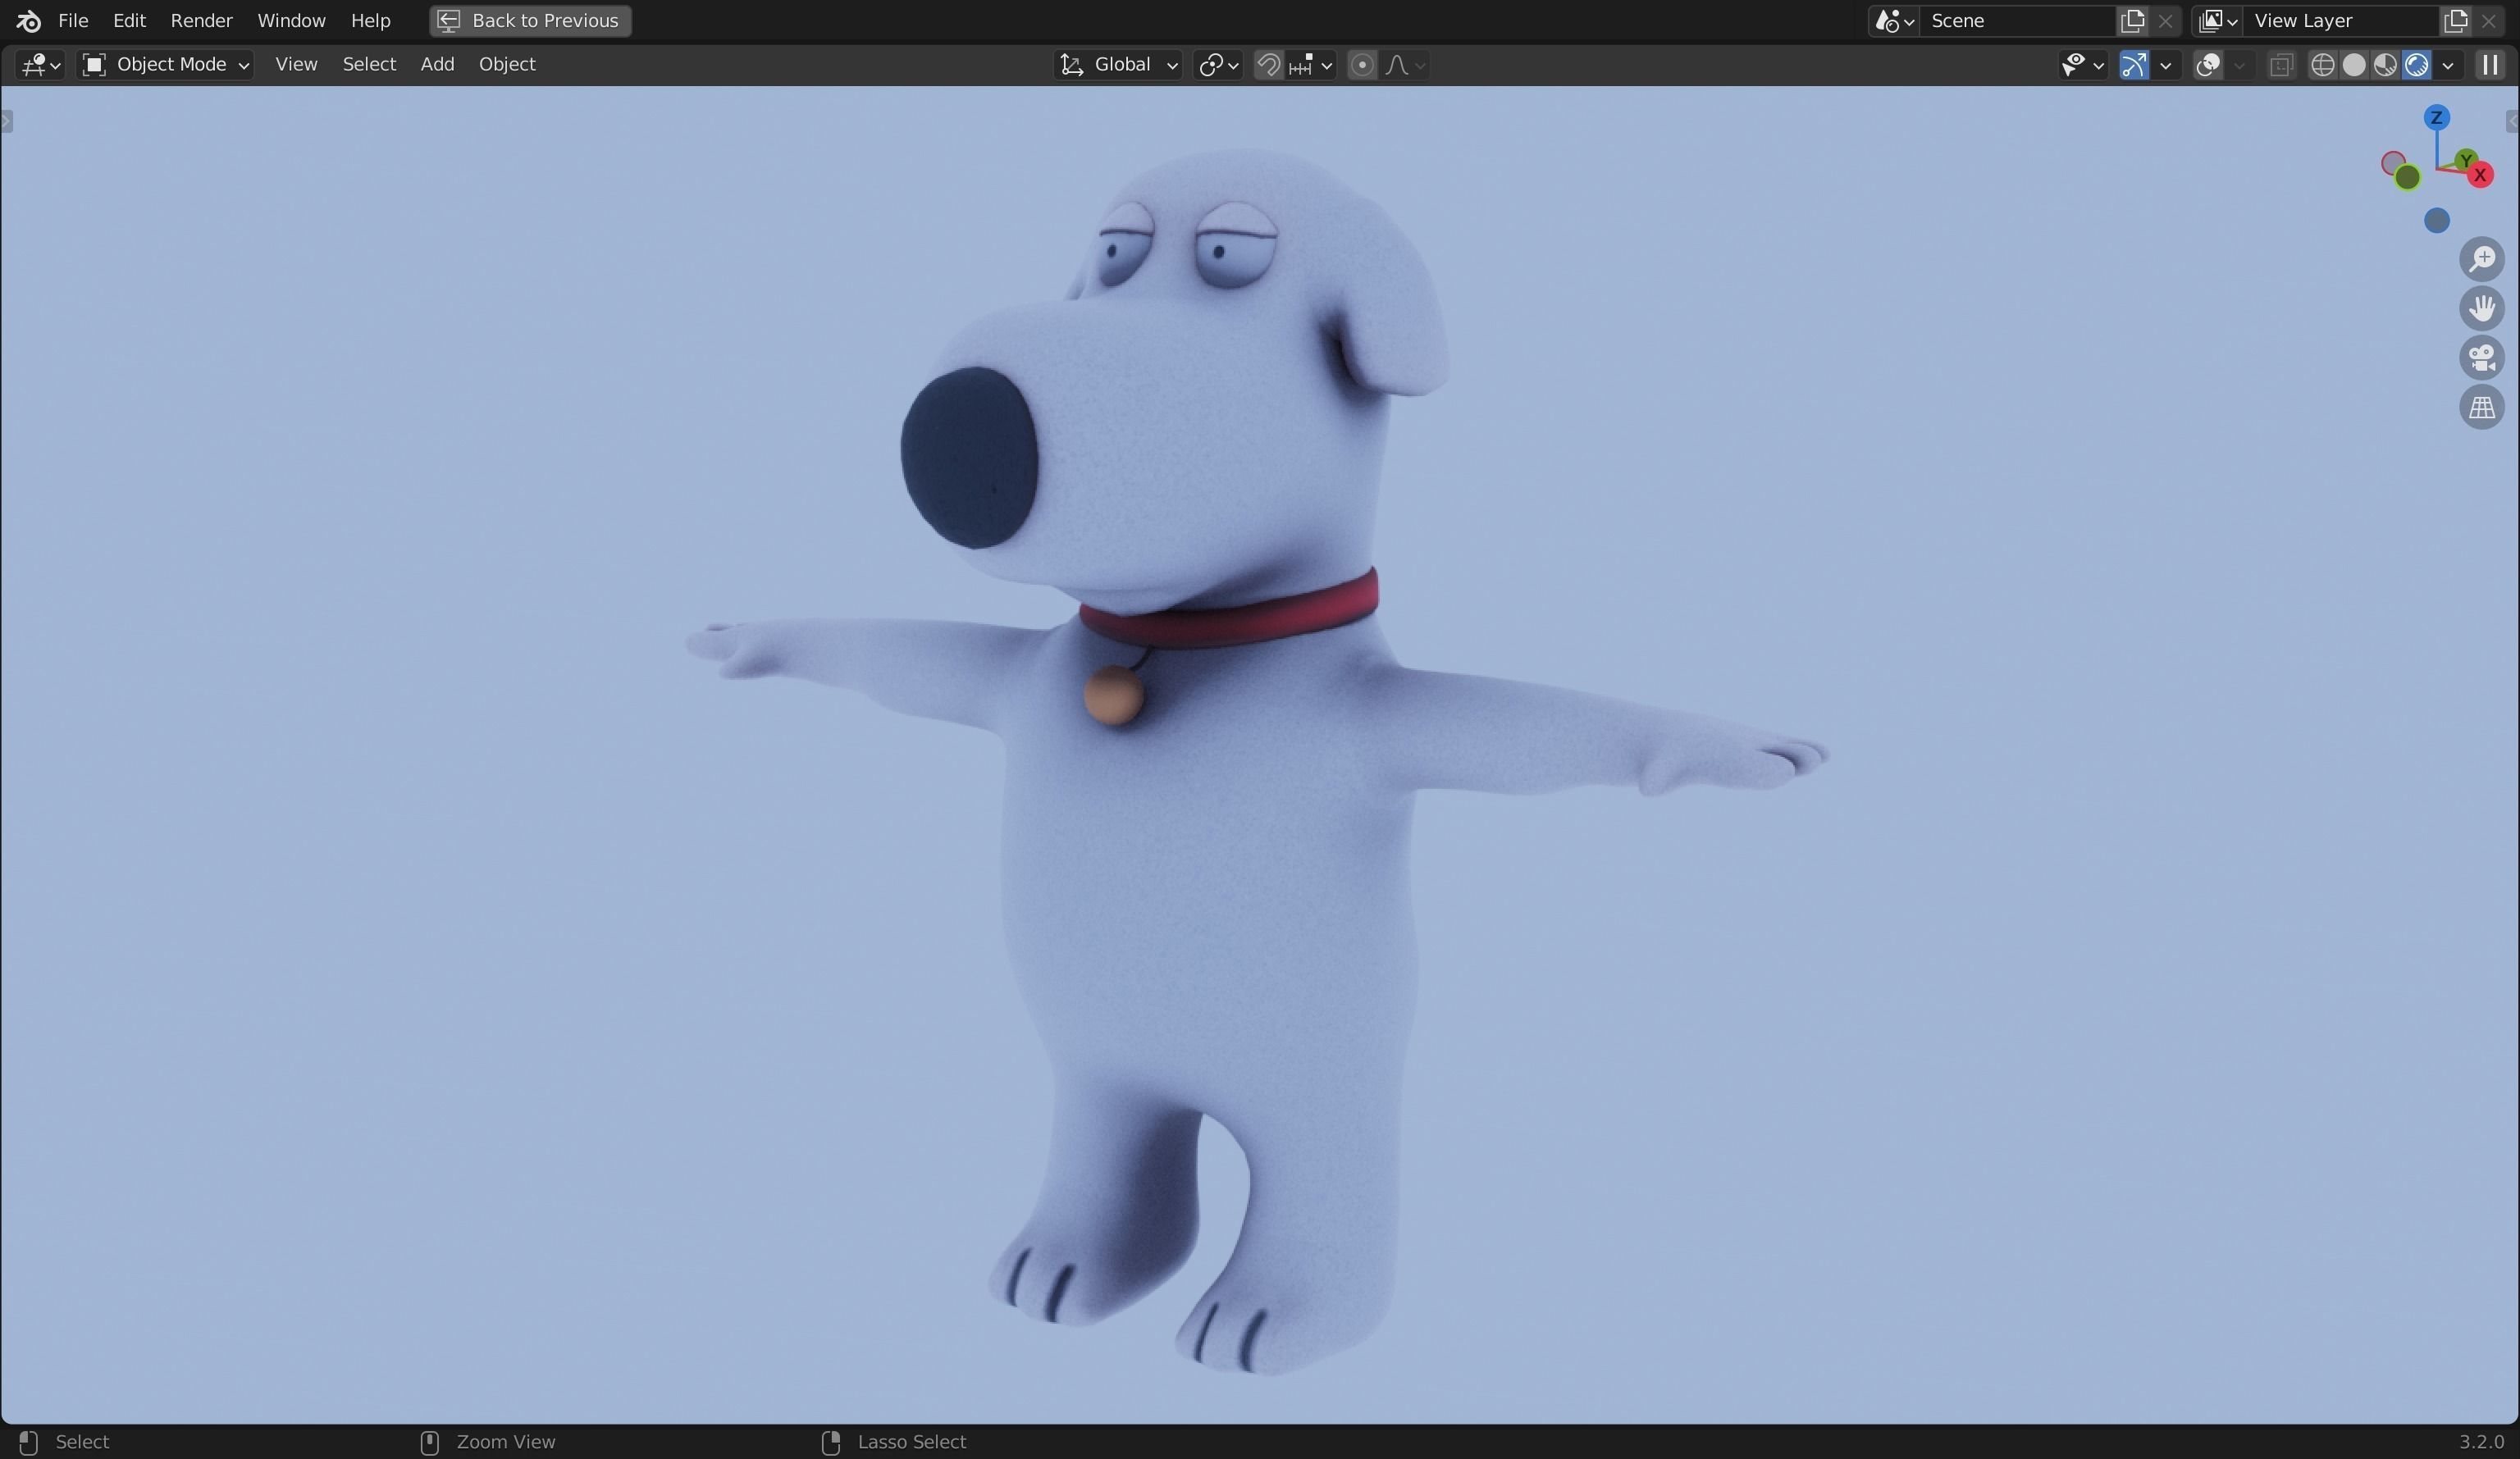
Task: Click the Z axis on navigation gizmo
Action: pos(2436,118)
